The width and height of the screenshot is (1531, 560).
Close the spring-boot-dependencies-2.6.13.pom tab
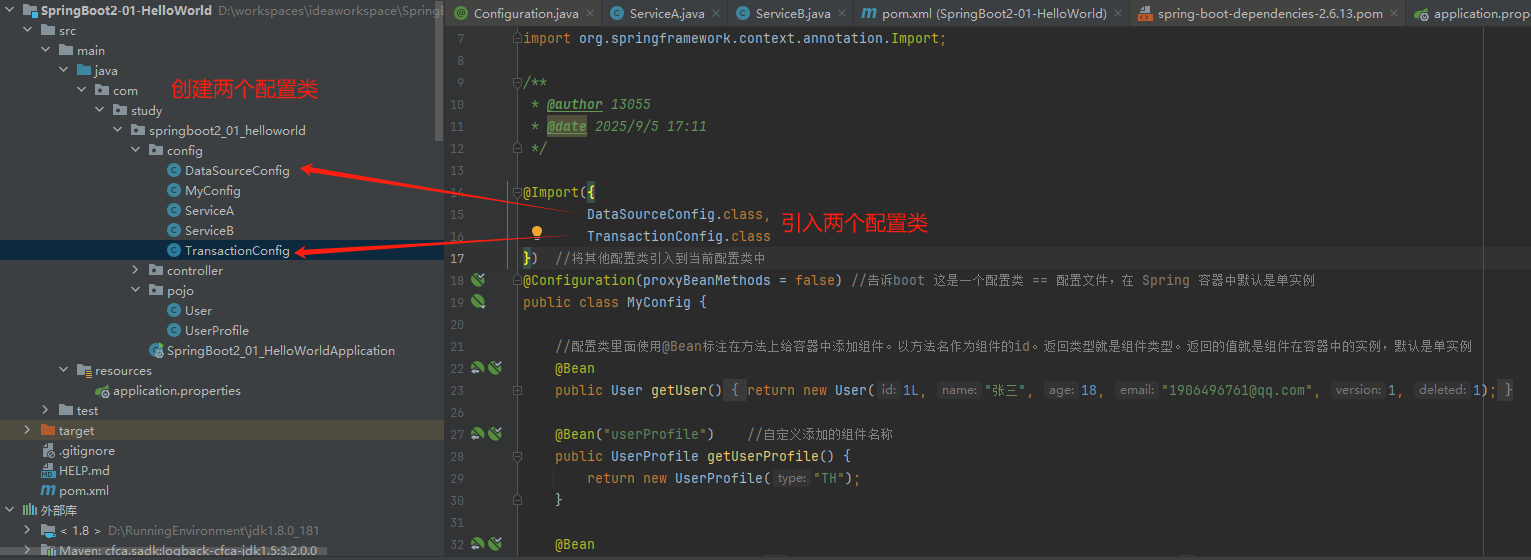pos(1396,14)
